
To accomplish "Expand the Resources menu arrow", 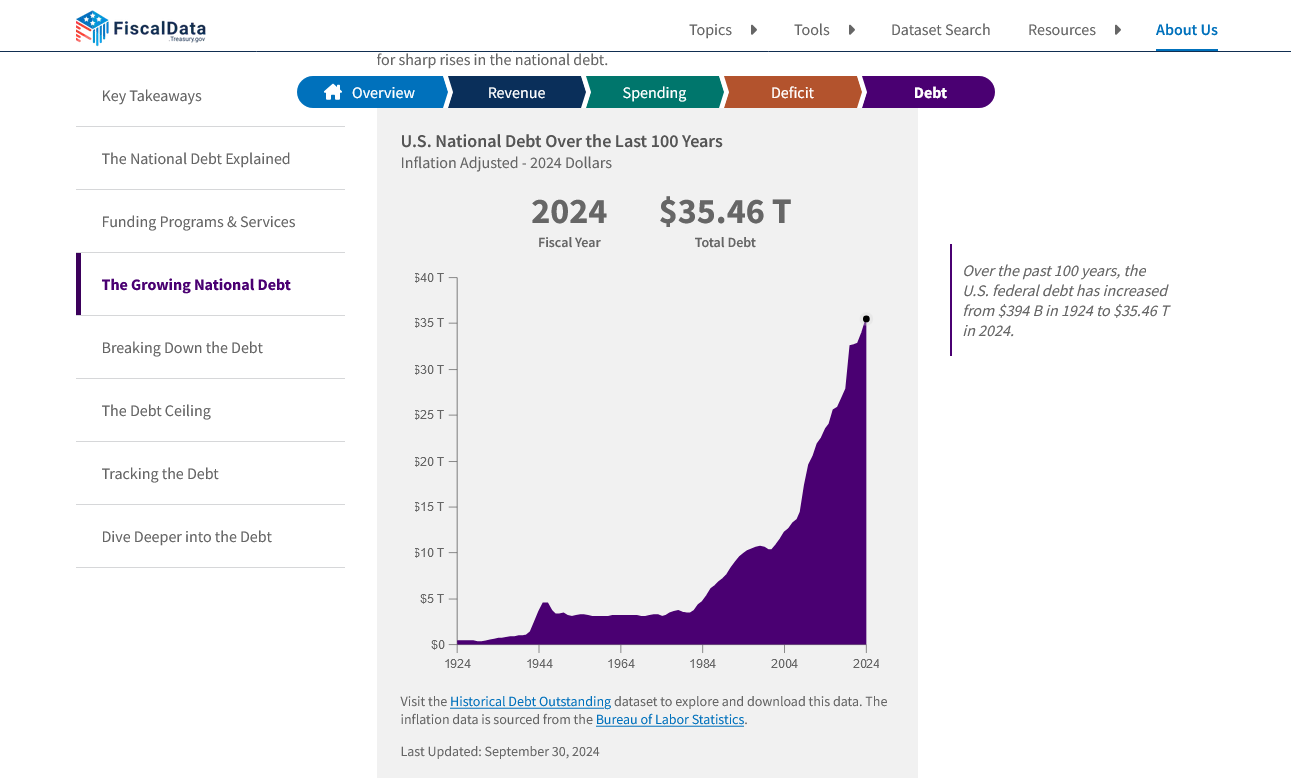I will click(1118, 30).
